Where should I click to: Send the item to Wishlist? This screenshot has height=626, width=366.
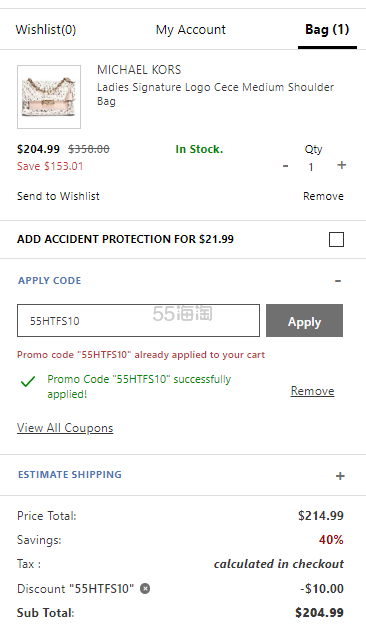pyautogui.click(x=58, y=196)
